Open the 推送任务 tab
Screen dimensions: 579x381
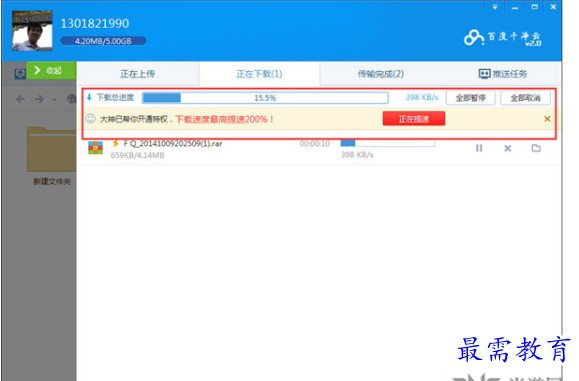coord(503,74)
